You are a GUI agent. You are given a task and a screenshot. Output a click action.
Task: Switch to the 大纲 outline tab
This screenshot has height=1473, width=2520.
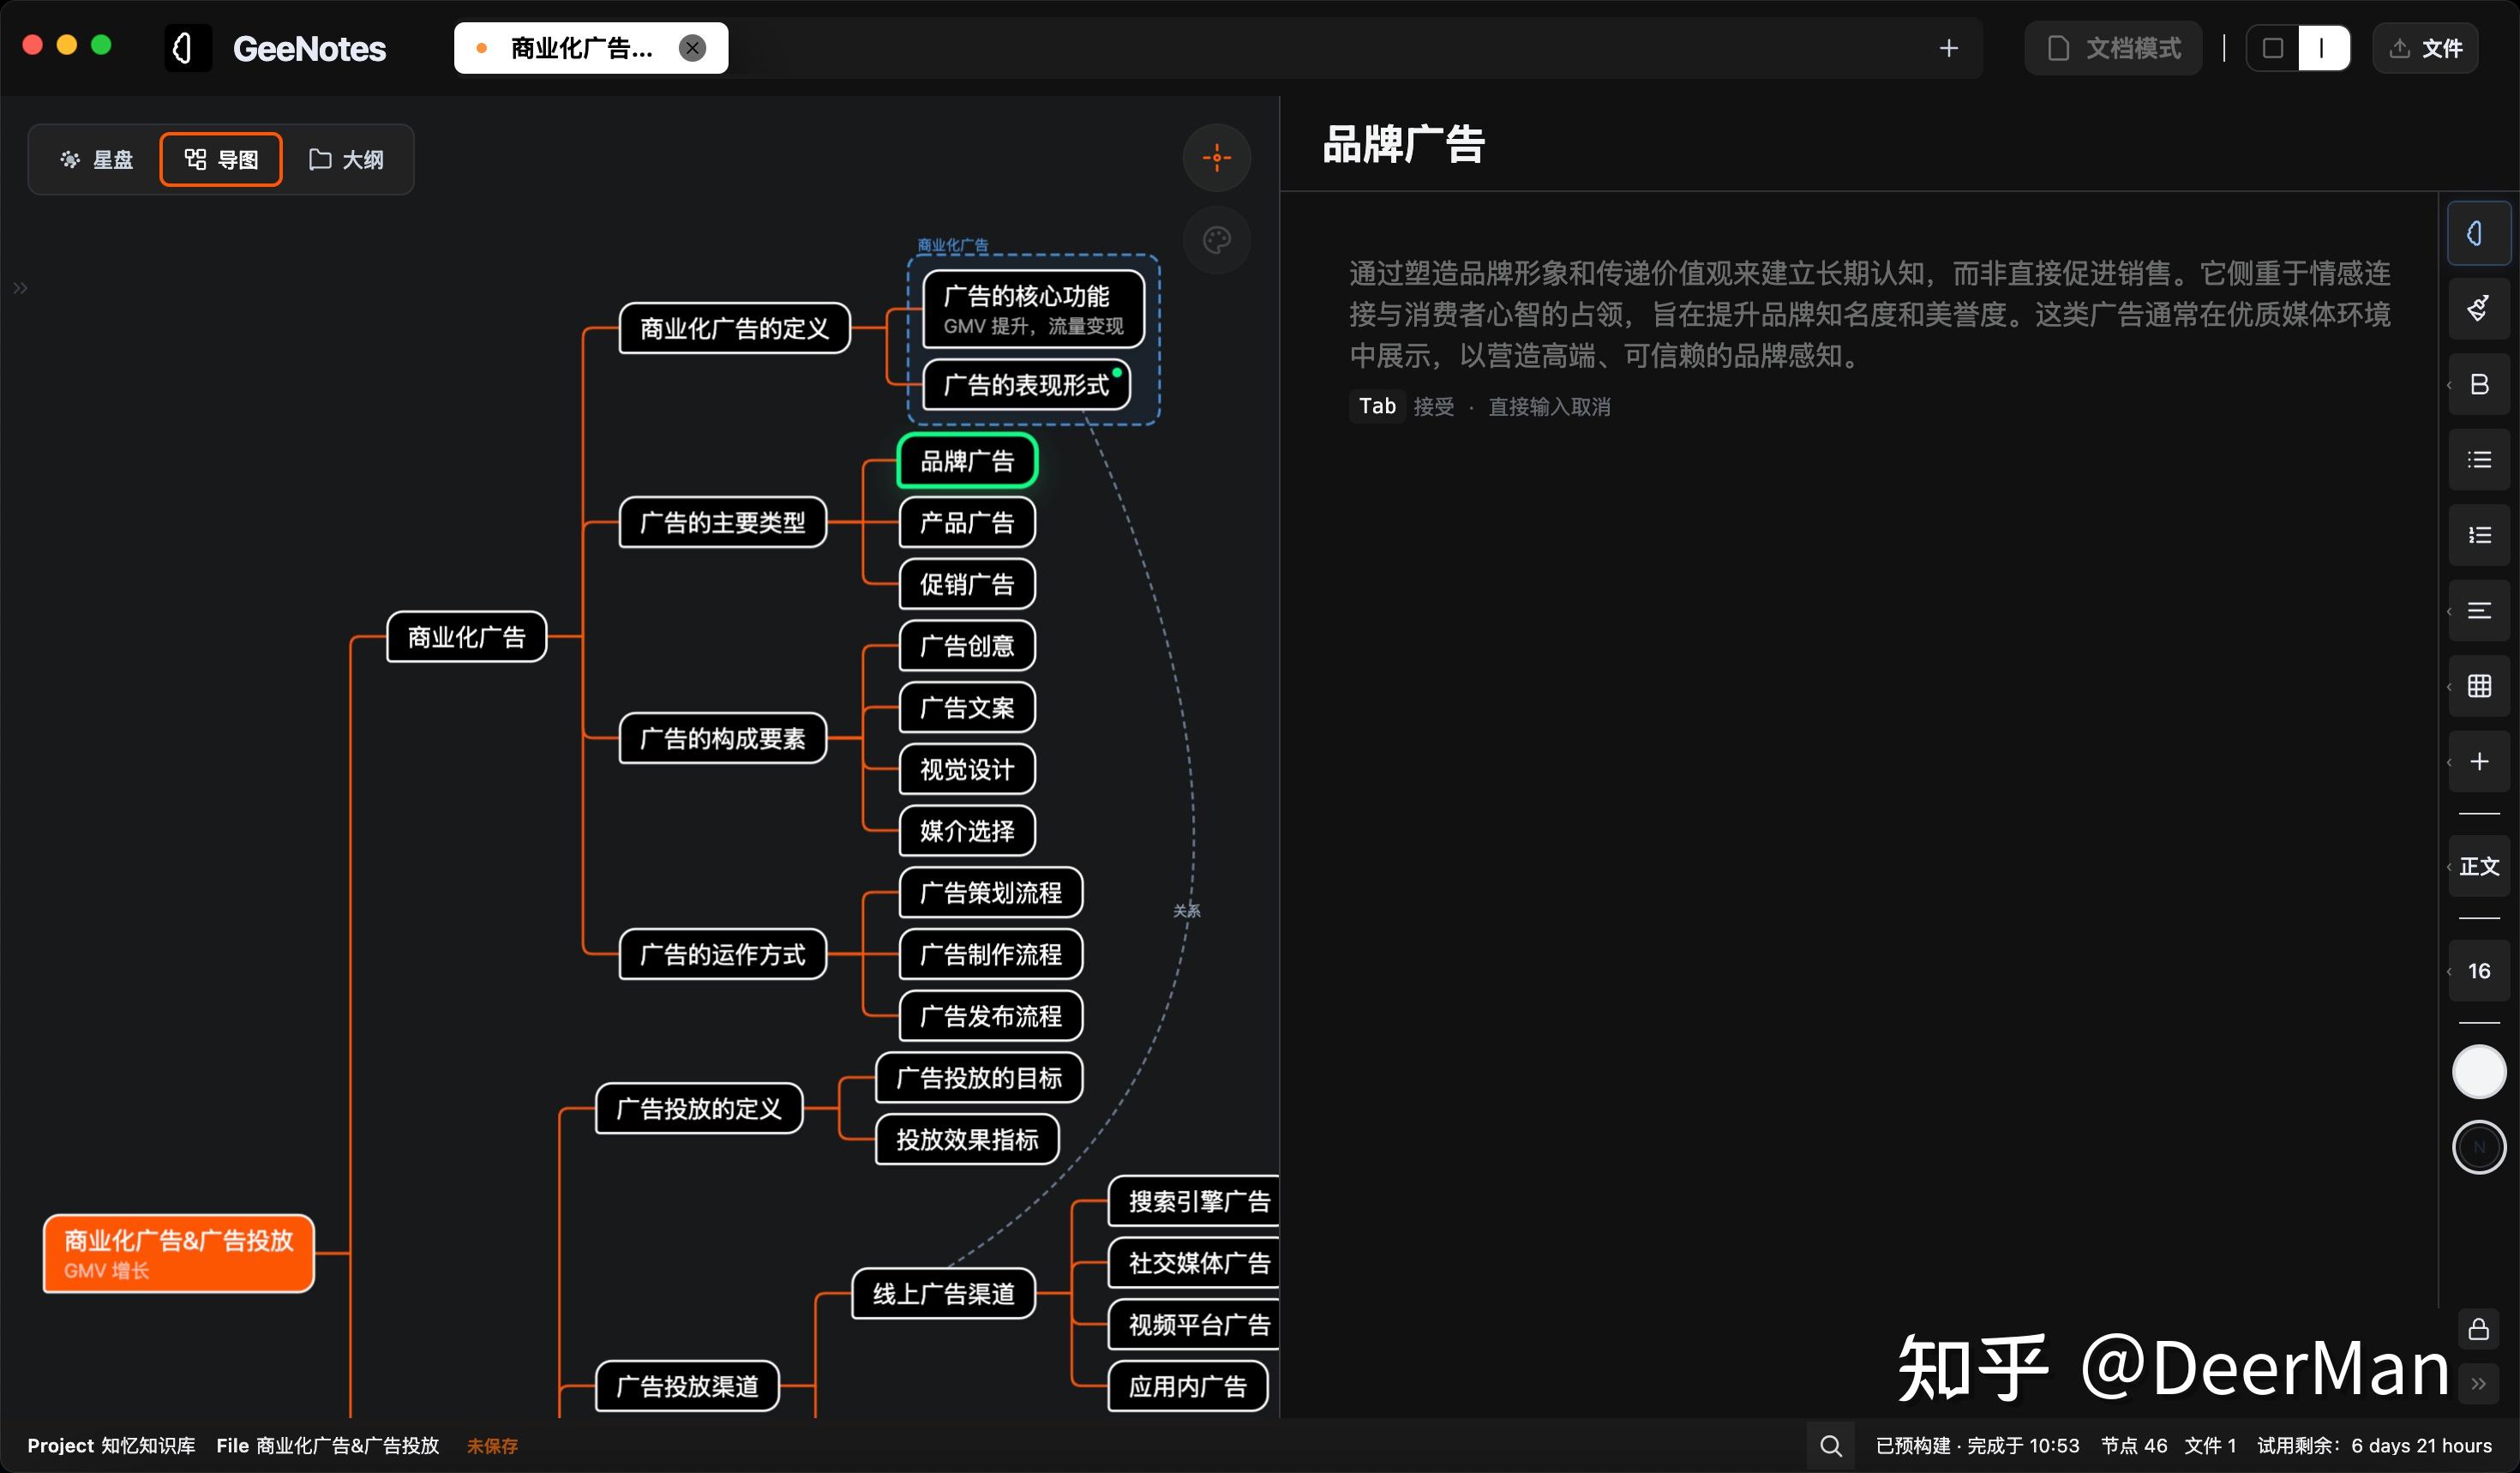(x=346, y=160)
